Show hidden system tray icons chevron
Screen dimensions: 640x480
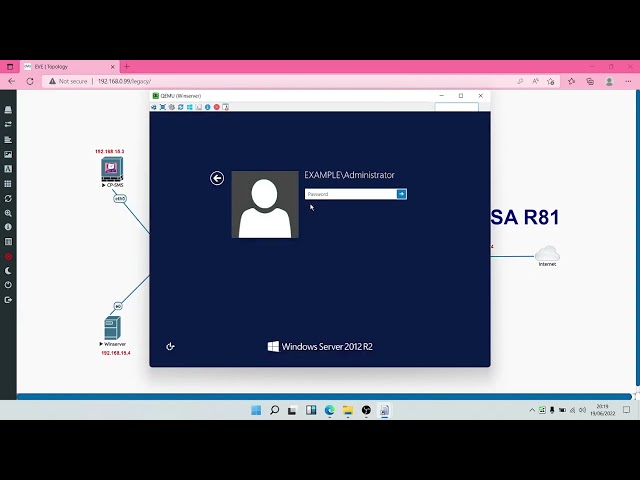[x=532, y=410]
